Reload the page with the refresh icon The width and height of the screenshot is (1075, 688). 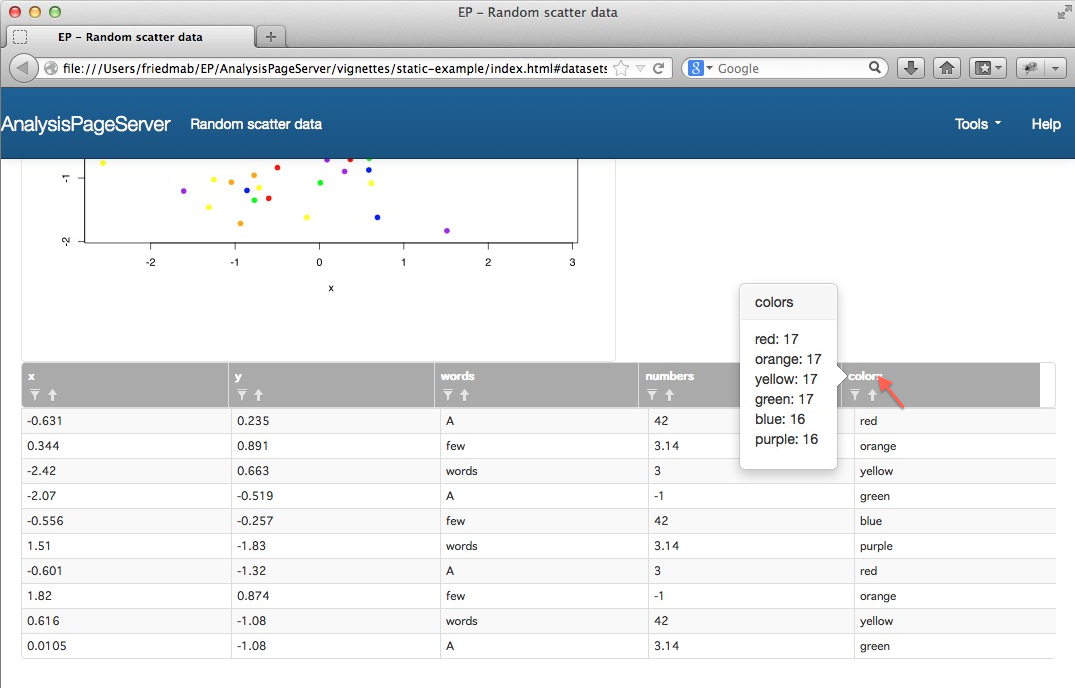click(x=658, y=68)
